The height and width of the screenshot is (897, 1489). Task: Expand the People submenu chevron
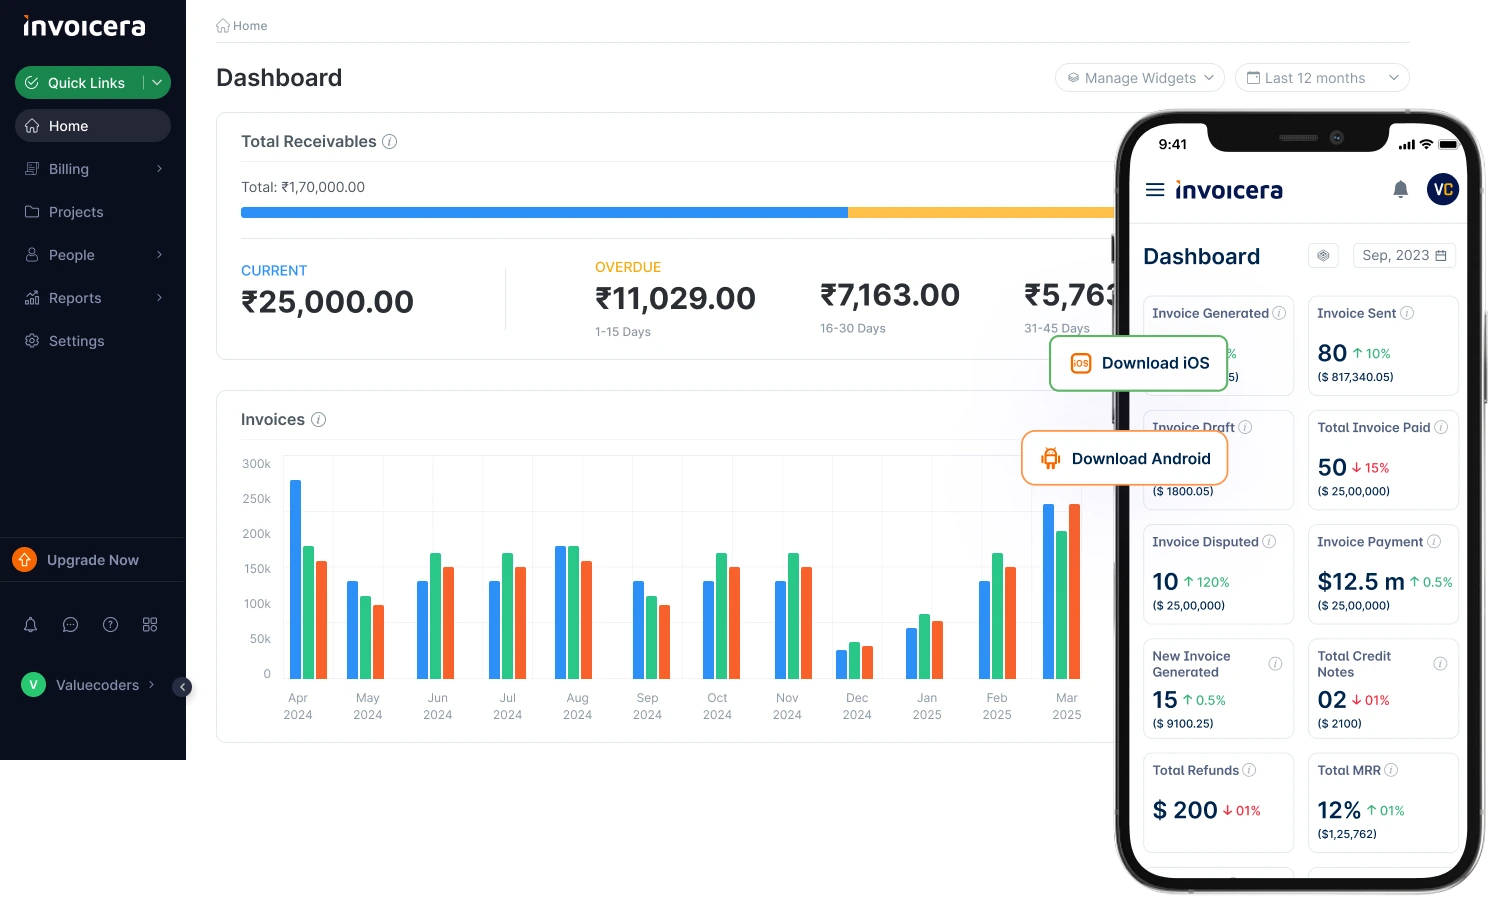point(159,255)
